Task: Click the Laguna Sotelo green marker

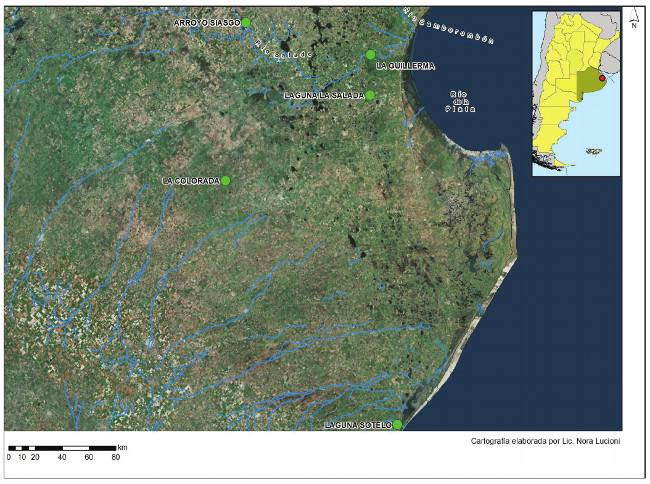Action: pos(397,425)
